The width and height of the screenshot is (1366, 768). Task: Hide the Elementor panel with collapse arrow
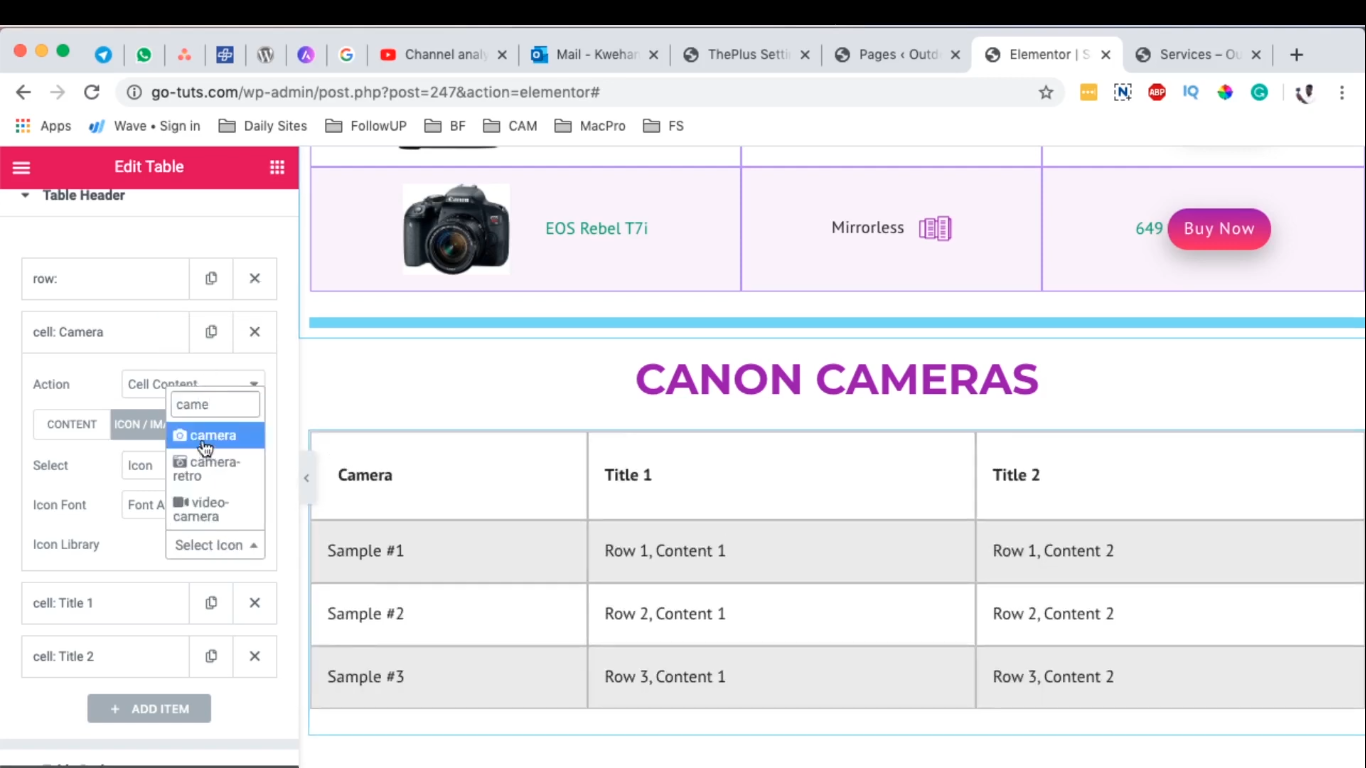click(306, 478)
